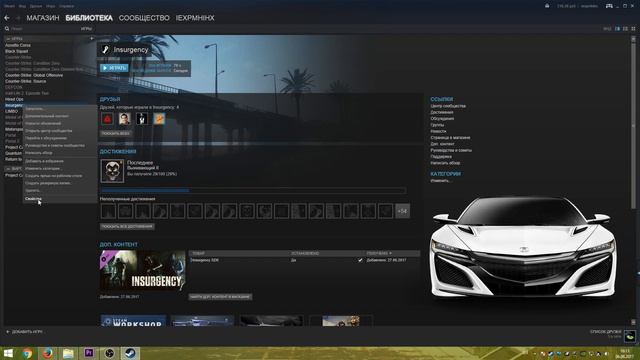The width and height of the screenshot is (640, 360).
Task: Click the Insurgency game icon beside title
Action: (x=105, y=50)
